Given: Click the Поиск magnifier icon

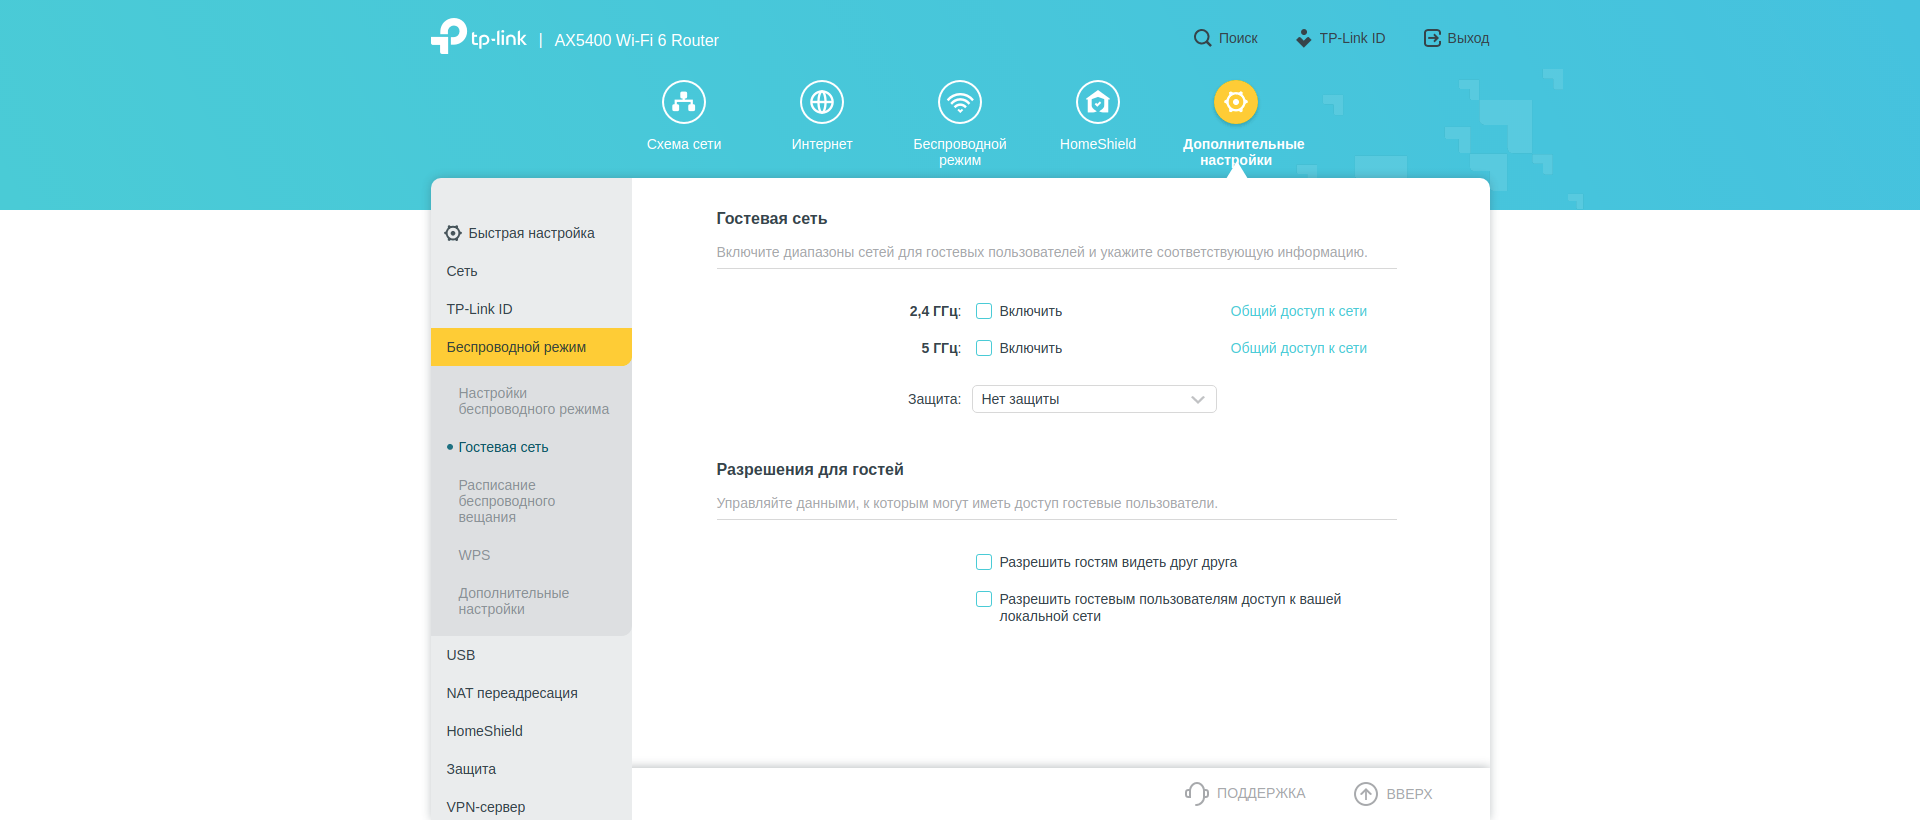Looking at the screenshot, I should point(1202,38).
